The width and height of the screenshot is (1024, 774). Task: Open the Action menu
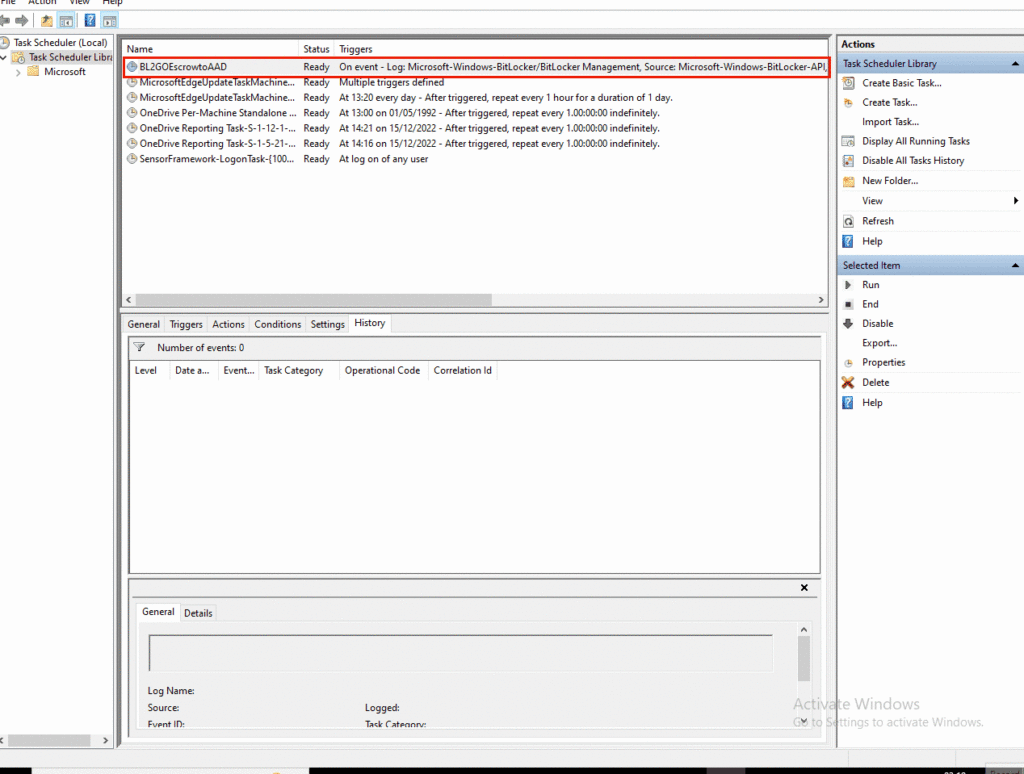pos(42,2)
